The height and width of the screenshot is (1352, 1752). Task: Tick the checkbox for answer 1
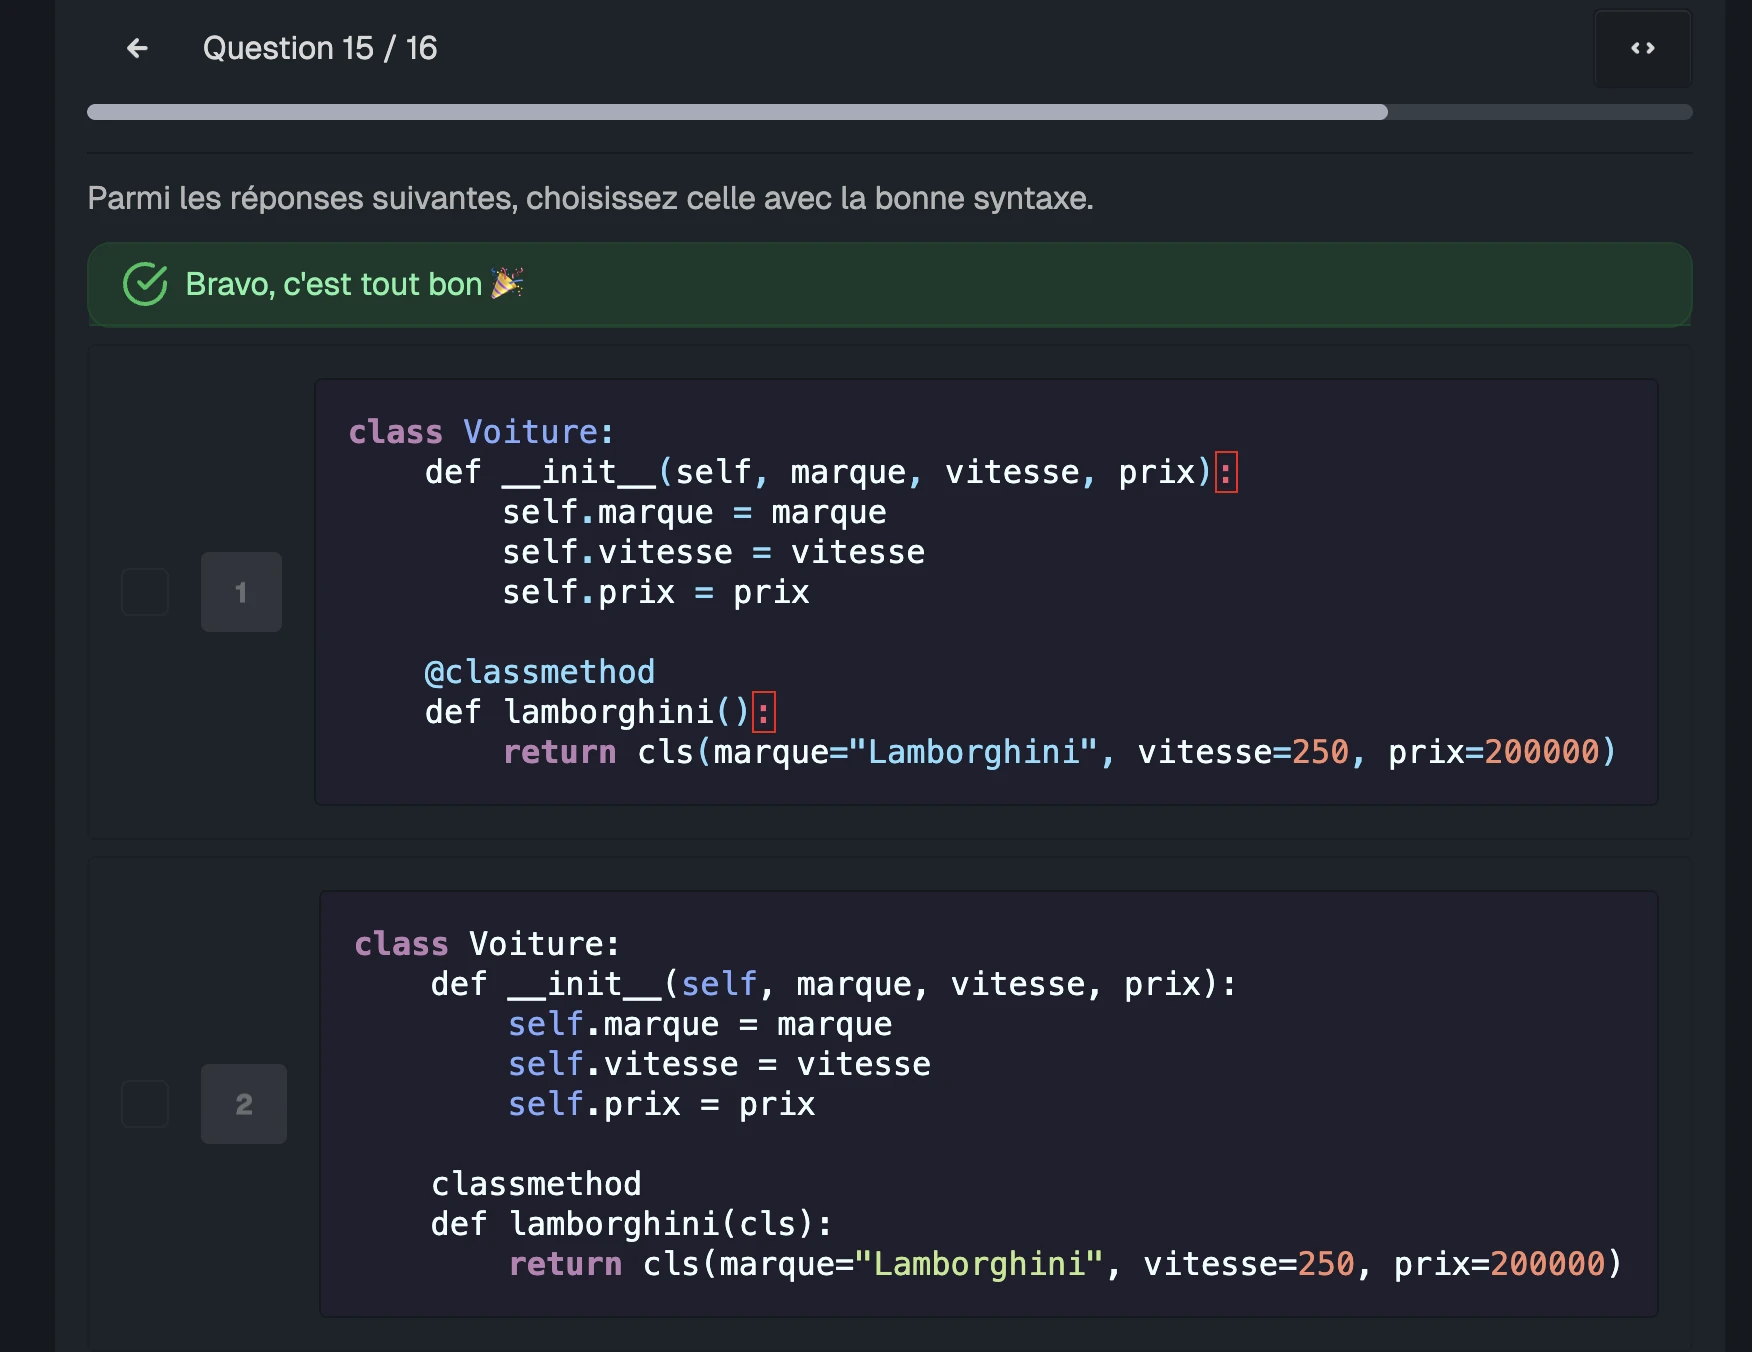145,592
